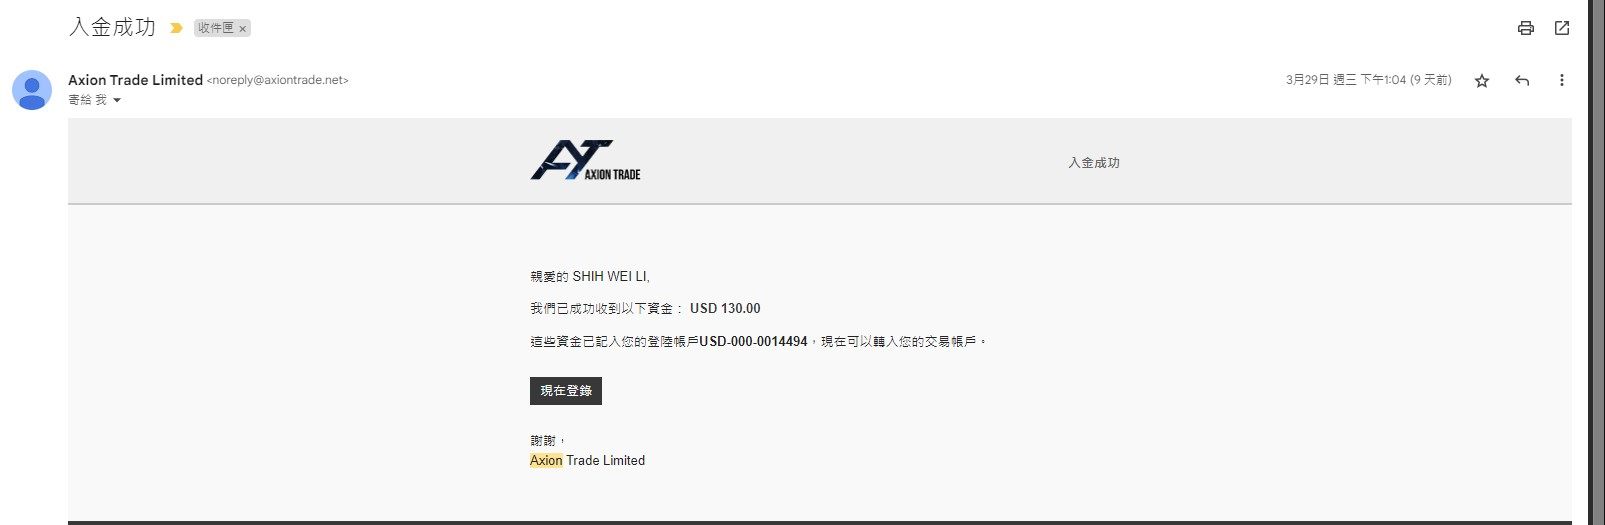Image resolution: width=1605 pixels, height=525 pixels.
Task: Select the sender name Axion Trade Limited
Action: tap(135, 80)
